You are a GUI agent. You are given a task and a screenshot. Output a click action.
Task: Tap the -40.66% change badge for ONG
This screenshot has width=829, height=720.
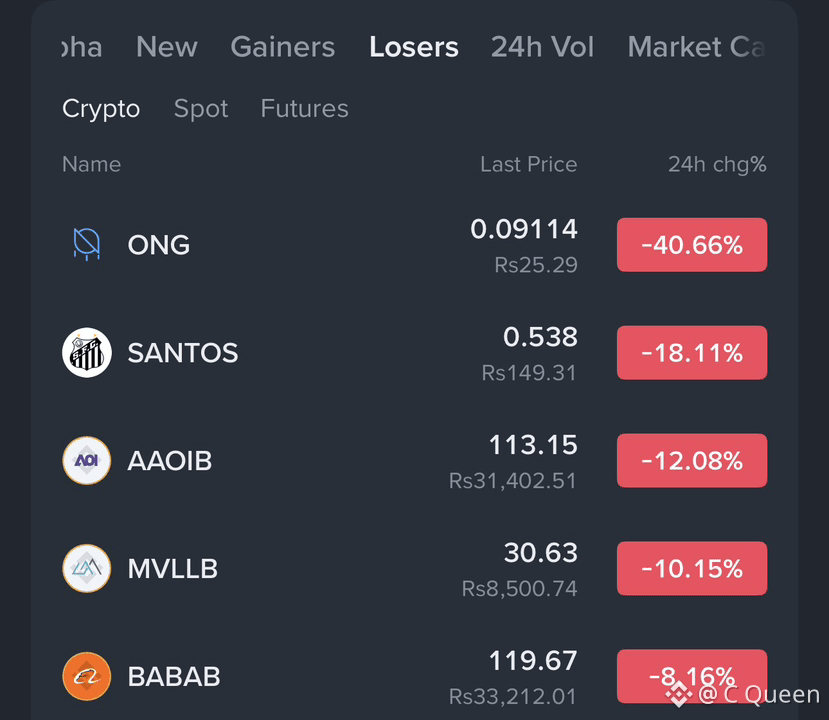tap(692, 245)
